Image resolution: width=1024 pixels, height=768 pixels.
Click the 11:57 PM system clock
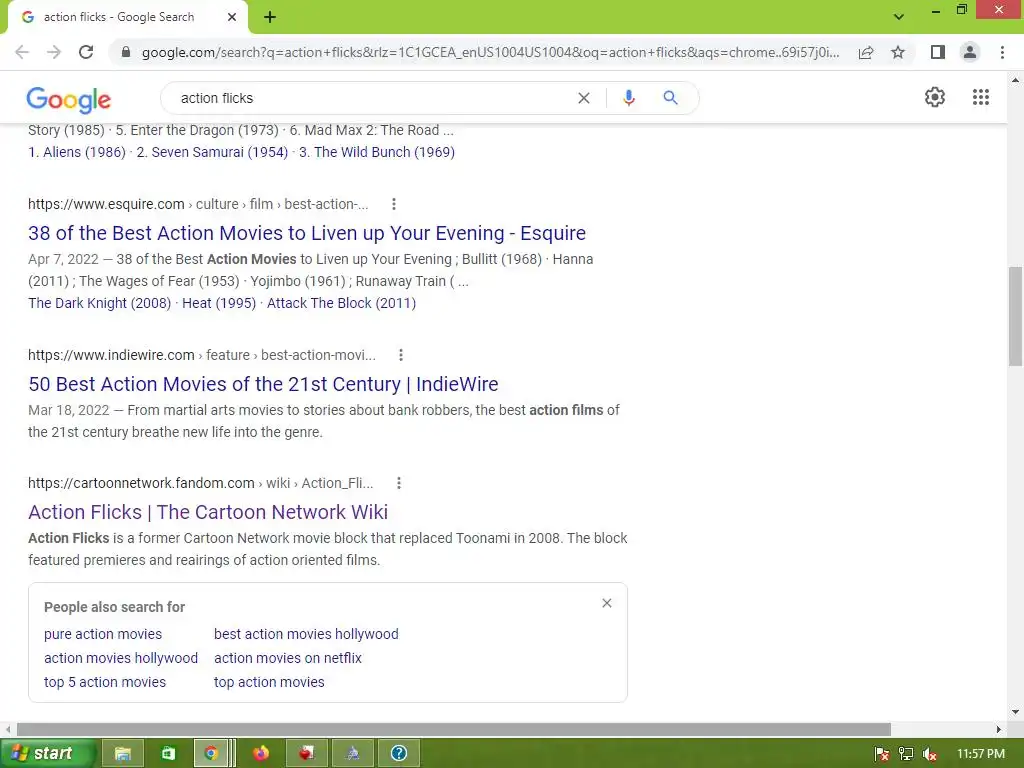(981, 754)
